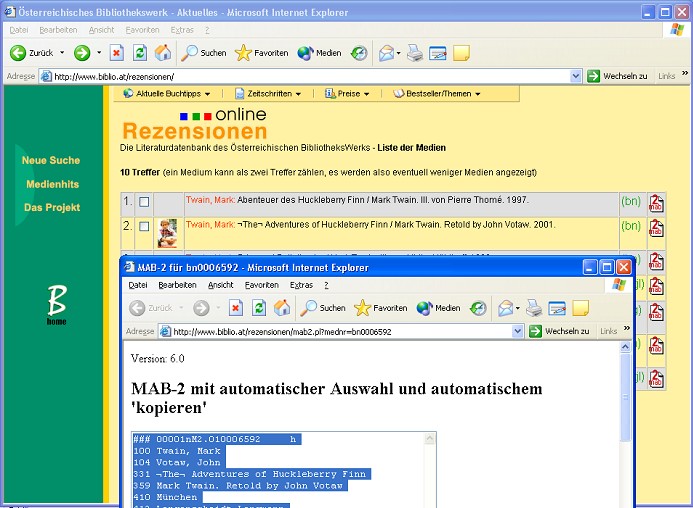Open the Bestseller/Themen dropdown
This screenshot has width=693, height=508.
click(437, 94)
